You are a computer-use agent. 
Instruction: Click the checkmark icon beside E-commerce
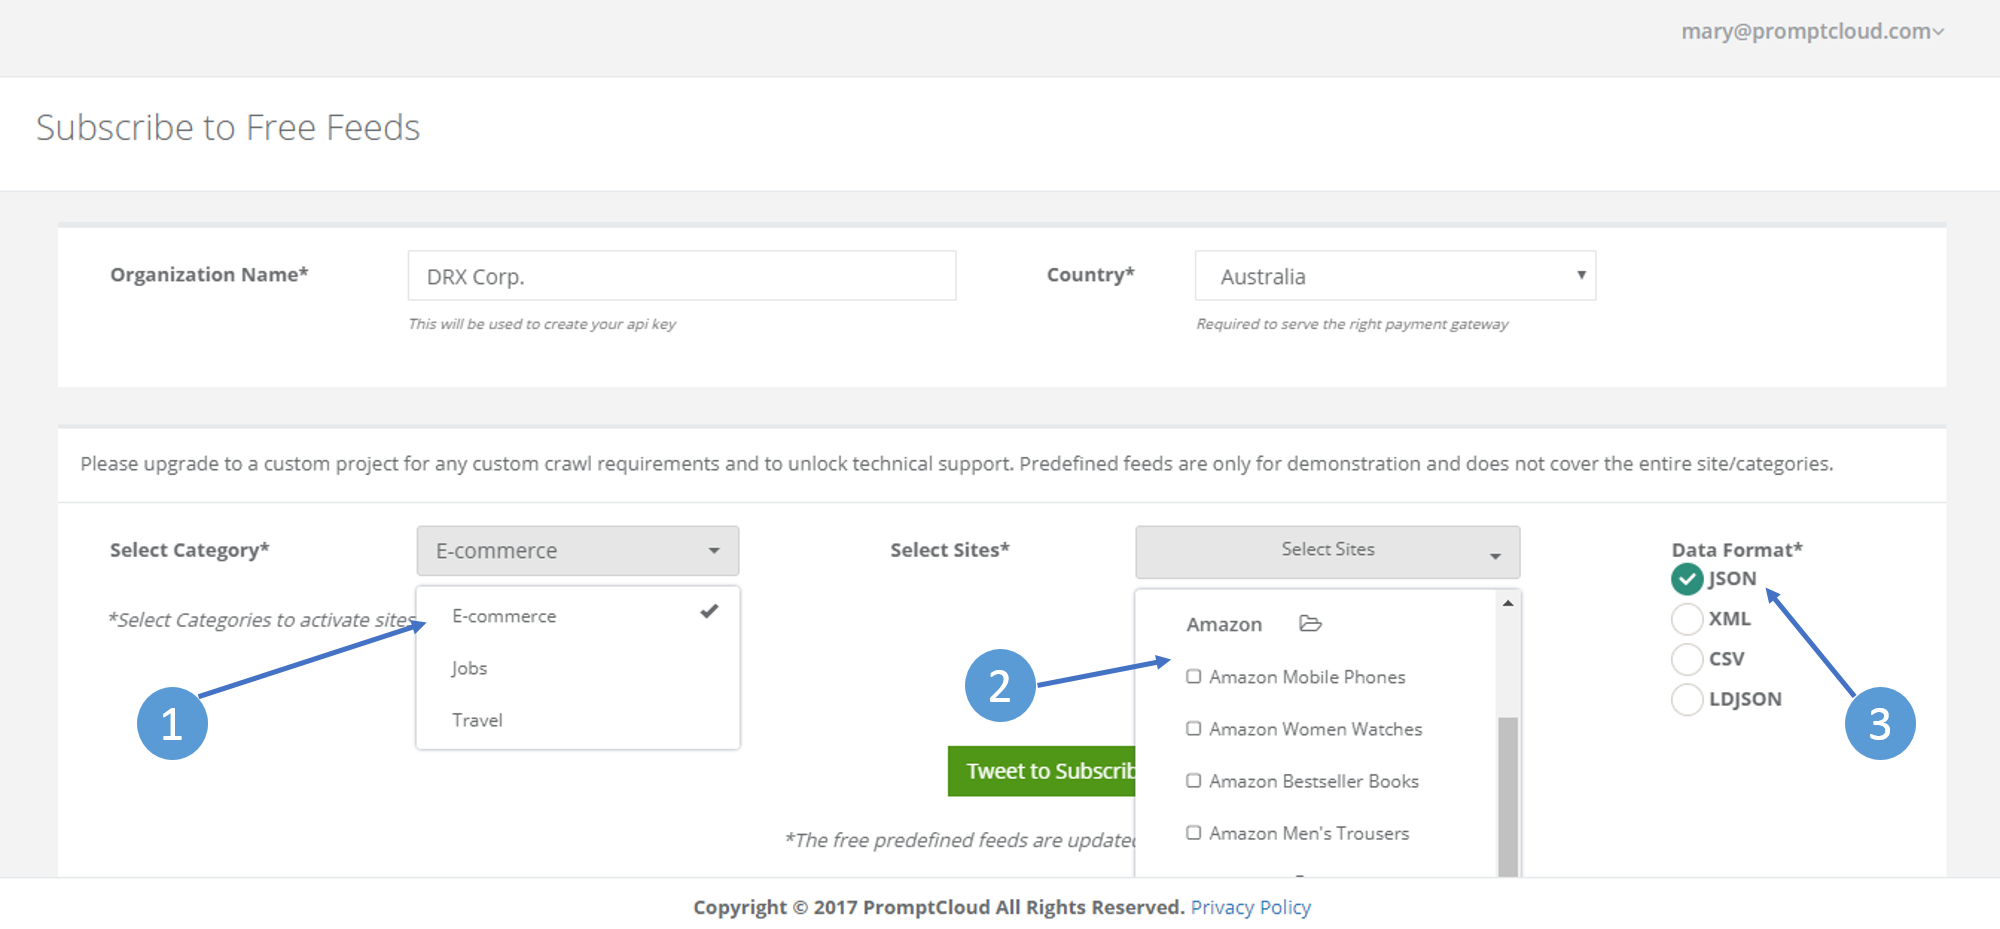tap(709, 611)
